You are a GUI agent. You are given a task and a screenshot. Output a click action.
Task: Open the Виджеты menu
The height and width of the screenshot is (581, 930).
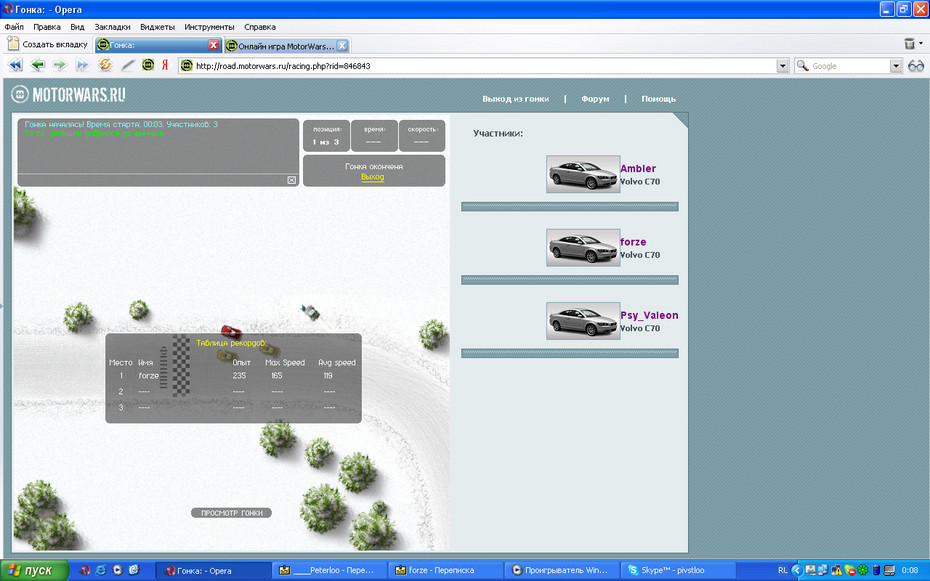[x=158, y=27]
